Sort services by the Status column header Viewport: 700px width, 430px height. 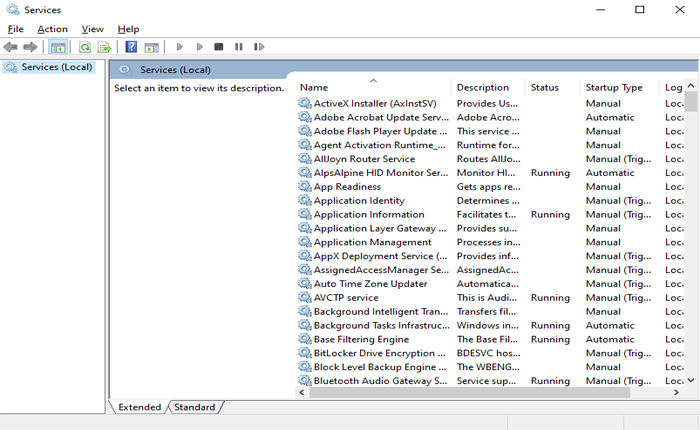point(545,88)
